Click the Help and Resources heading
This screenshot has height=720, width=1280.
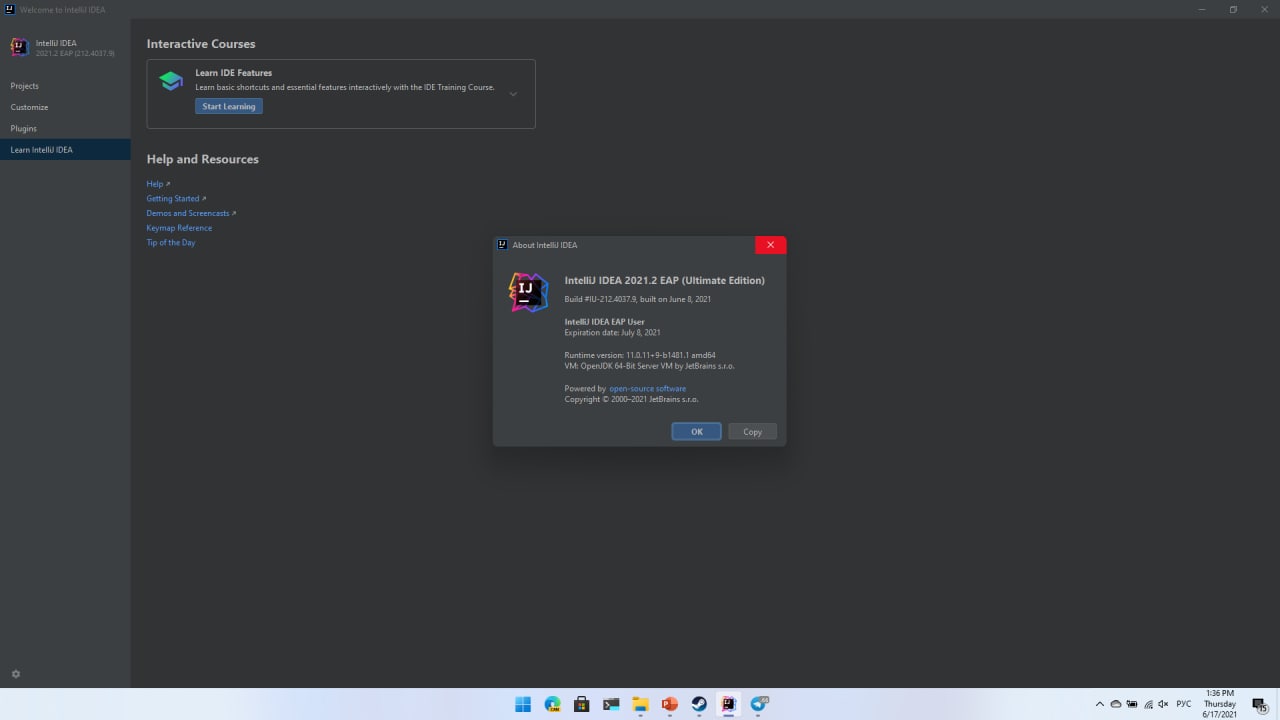click(202, 159)
